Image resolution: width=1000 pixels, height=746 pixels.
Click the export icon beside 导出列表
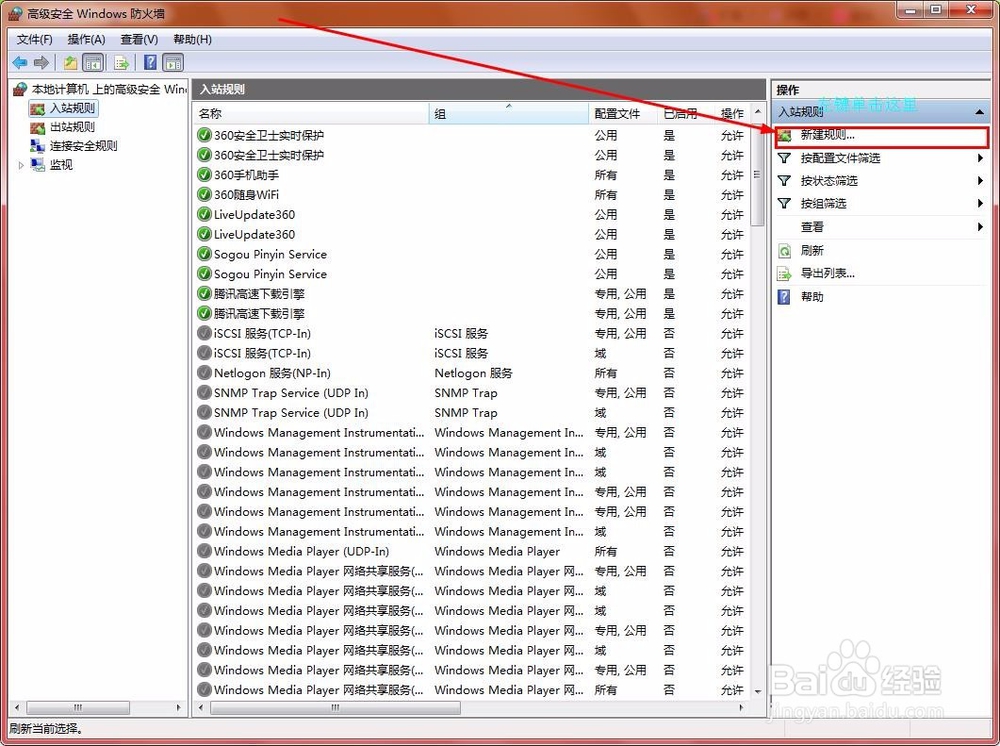784,274
